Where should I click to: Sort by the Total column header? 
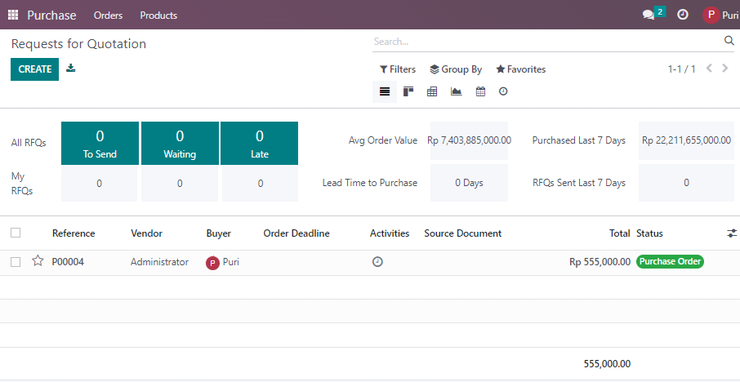[620, 233]
